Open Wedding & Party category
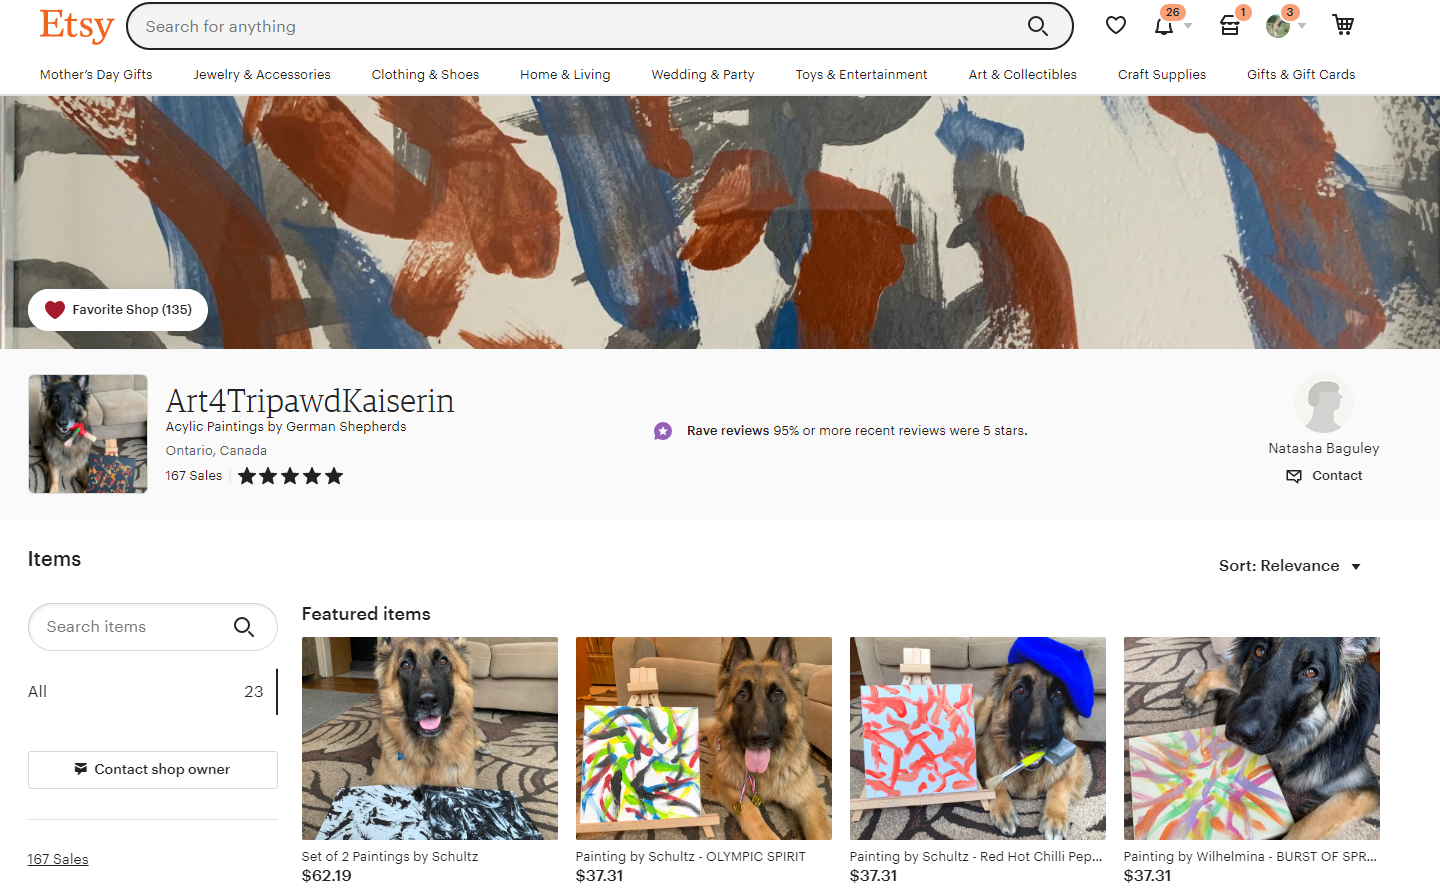Image resolution: width=1440 pixels, height=889 pixels. 703,74
